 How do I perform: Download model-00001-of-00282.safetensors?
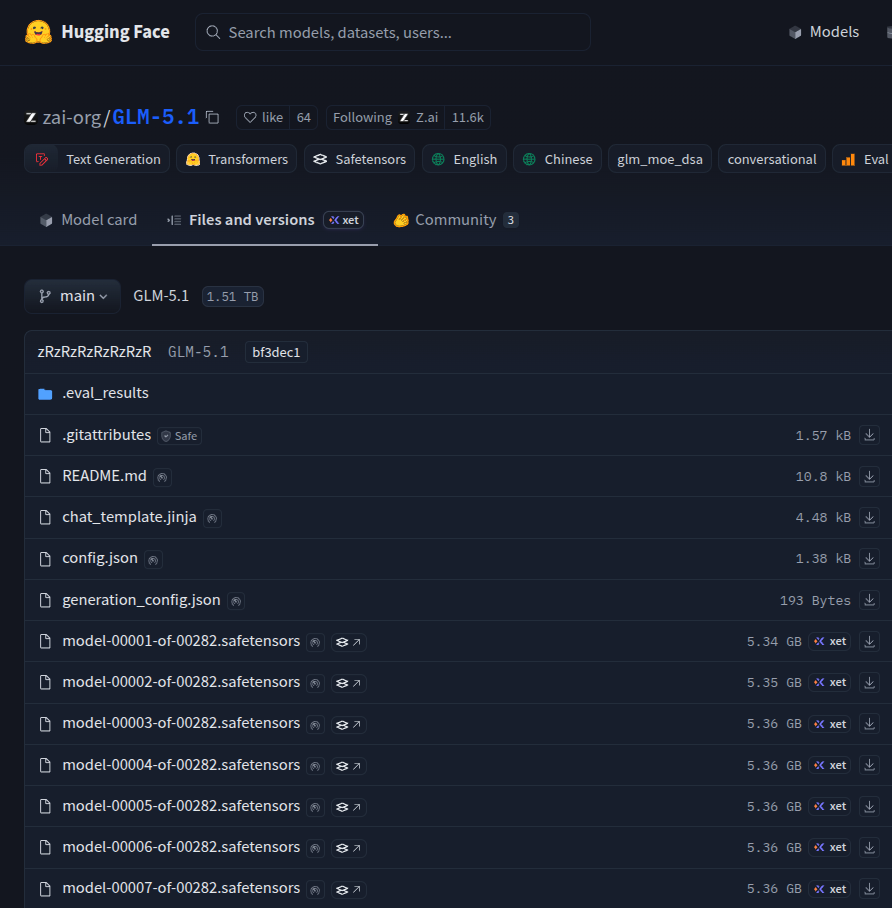click(x=869, y=642)
